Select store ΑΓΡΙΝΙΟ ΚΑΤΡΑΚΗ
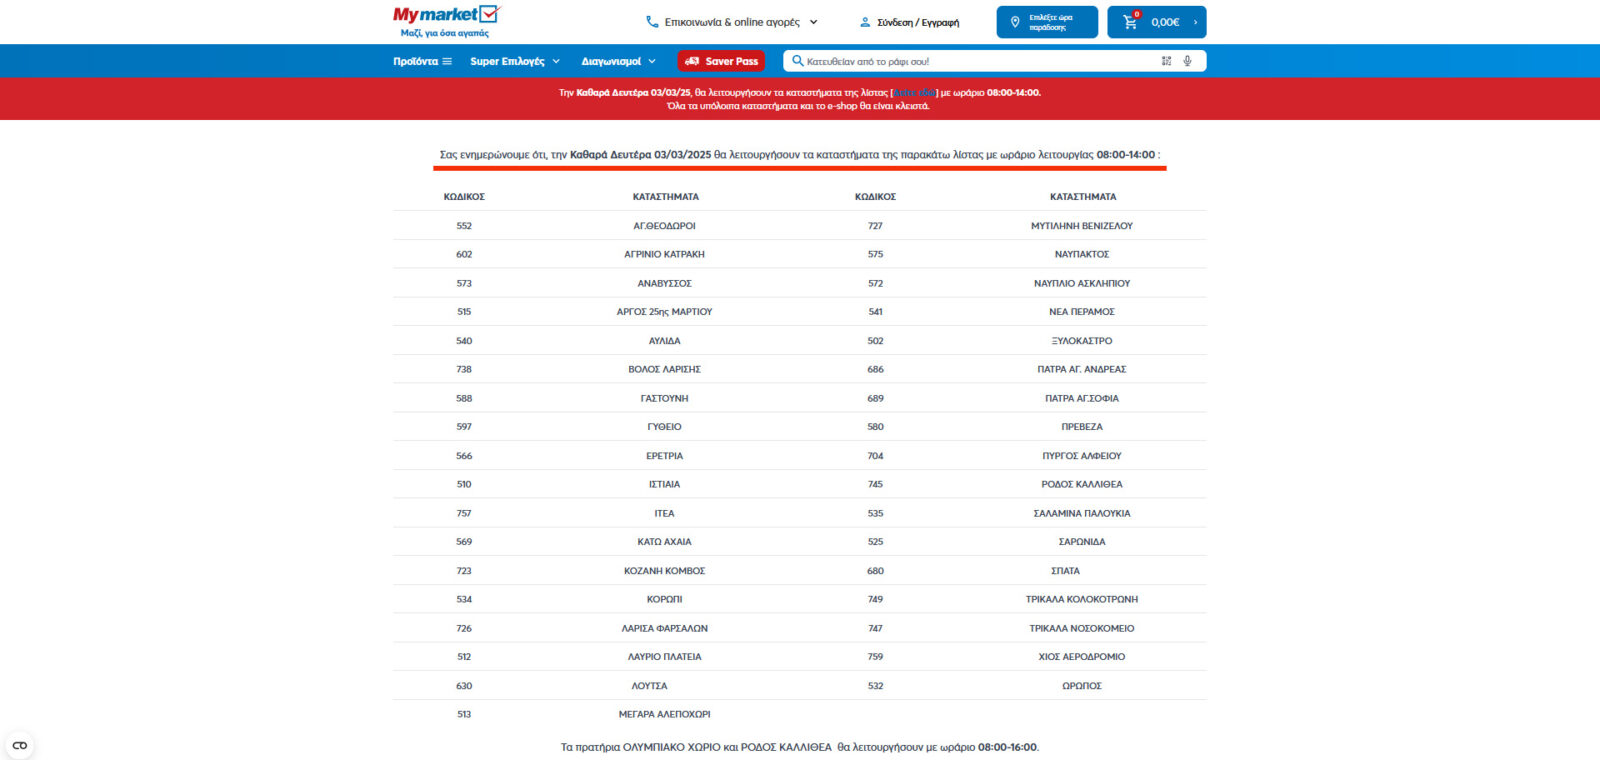 coord(664,254)
